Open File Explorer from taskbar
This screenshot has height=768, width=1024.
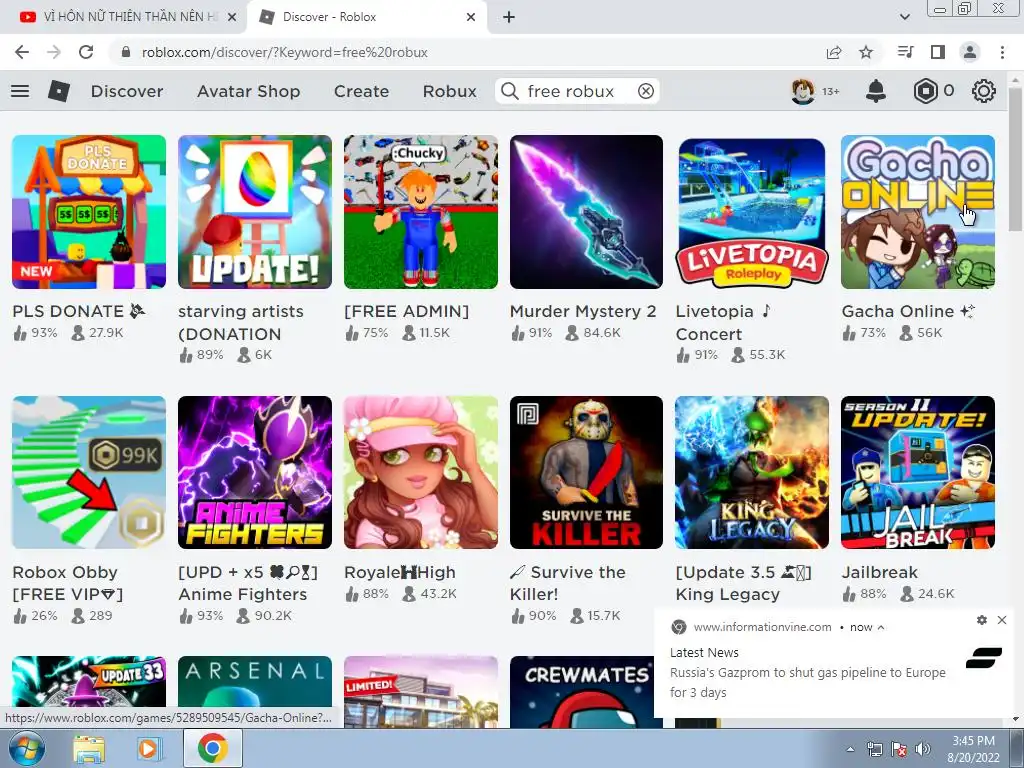pos(89,748)
